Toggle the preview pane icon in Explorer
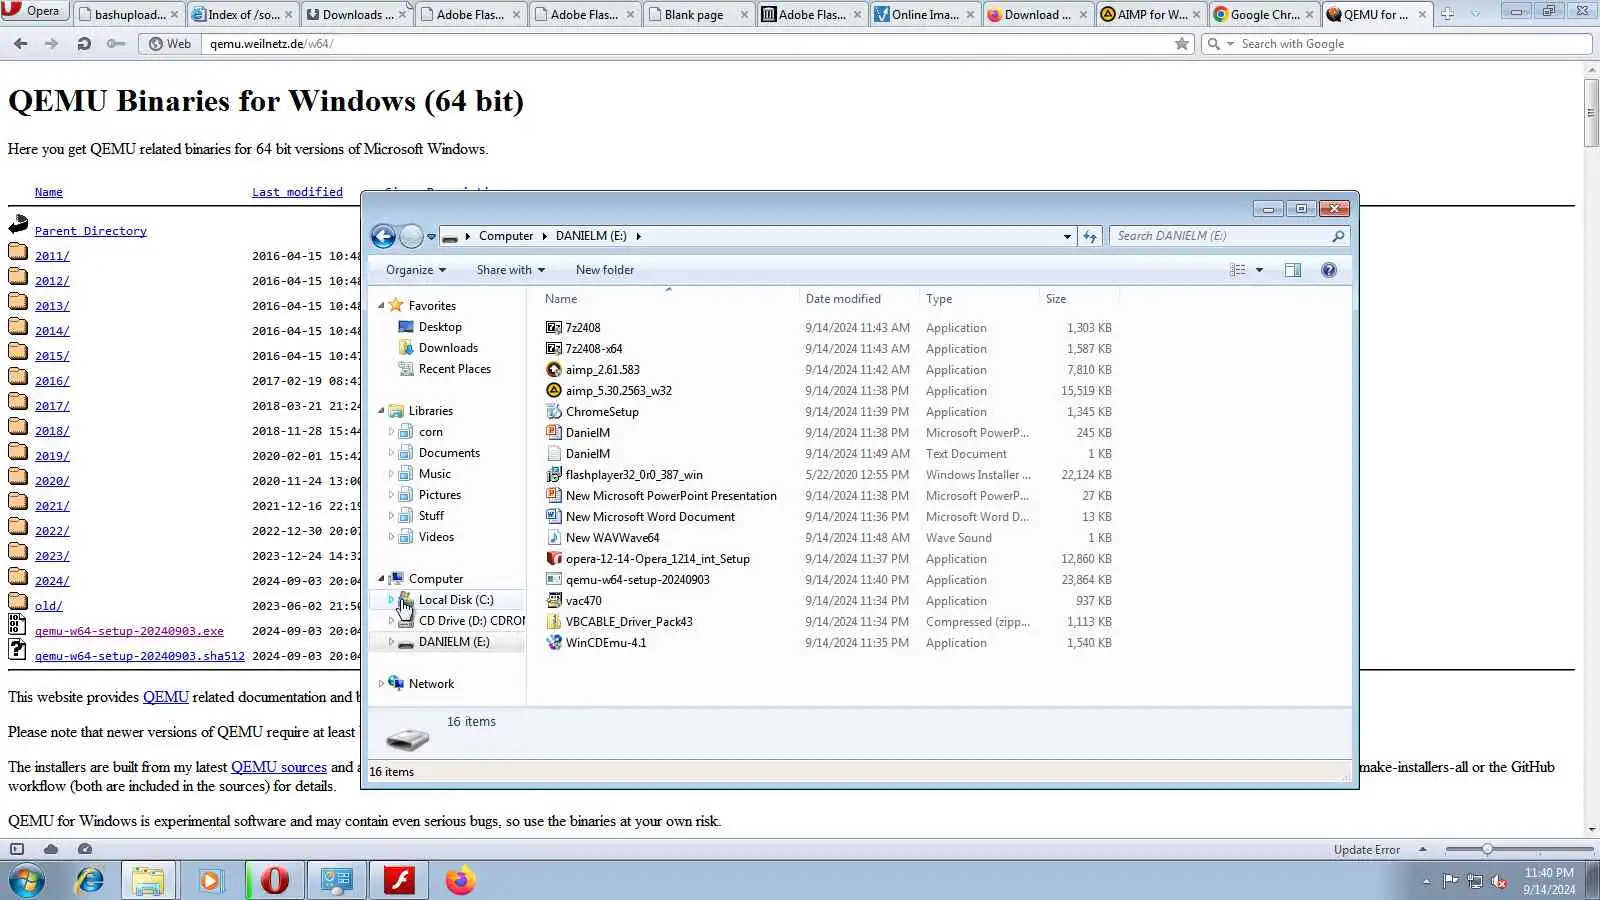The height and width of the screenshot is (900, 1600). (x=1293, y=270)
